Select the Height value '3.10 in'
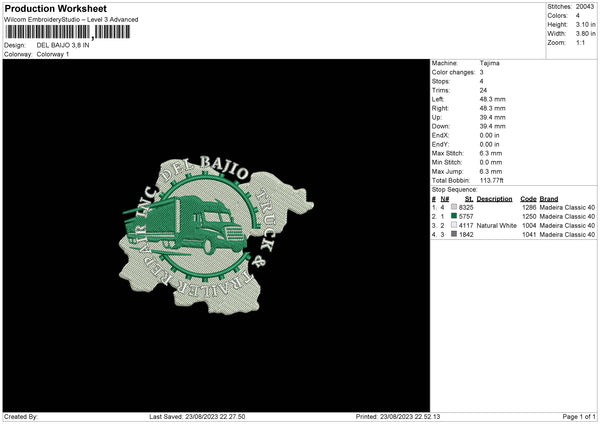The width and height of the screenshot is (600, 424). (585, 24)
